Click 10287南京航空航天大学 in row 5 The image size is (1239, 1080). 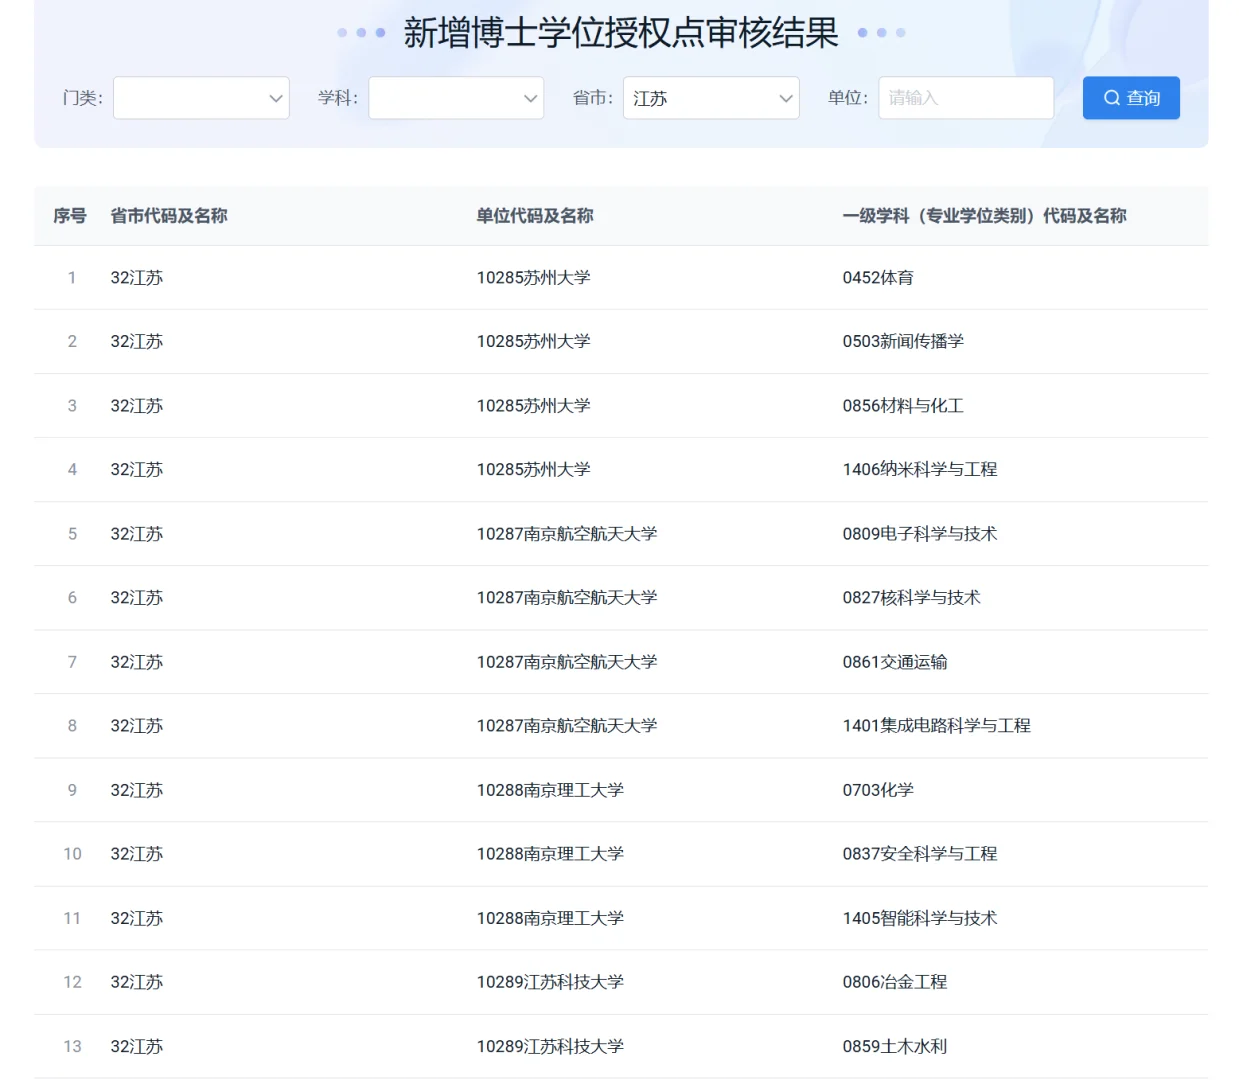pyautogui.click(x=567, y=534)
